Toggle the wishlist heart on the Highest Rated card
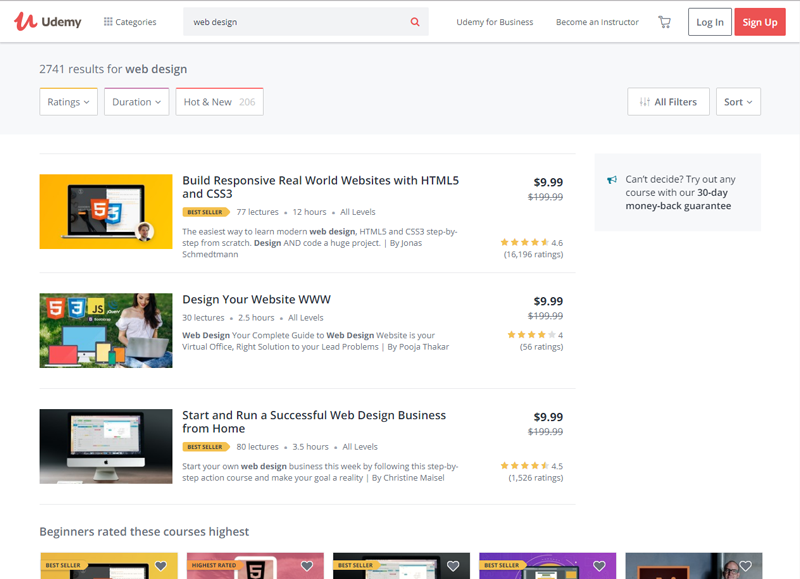Screen dimensions: 800x579 point(307,566)
